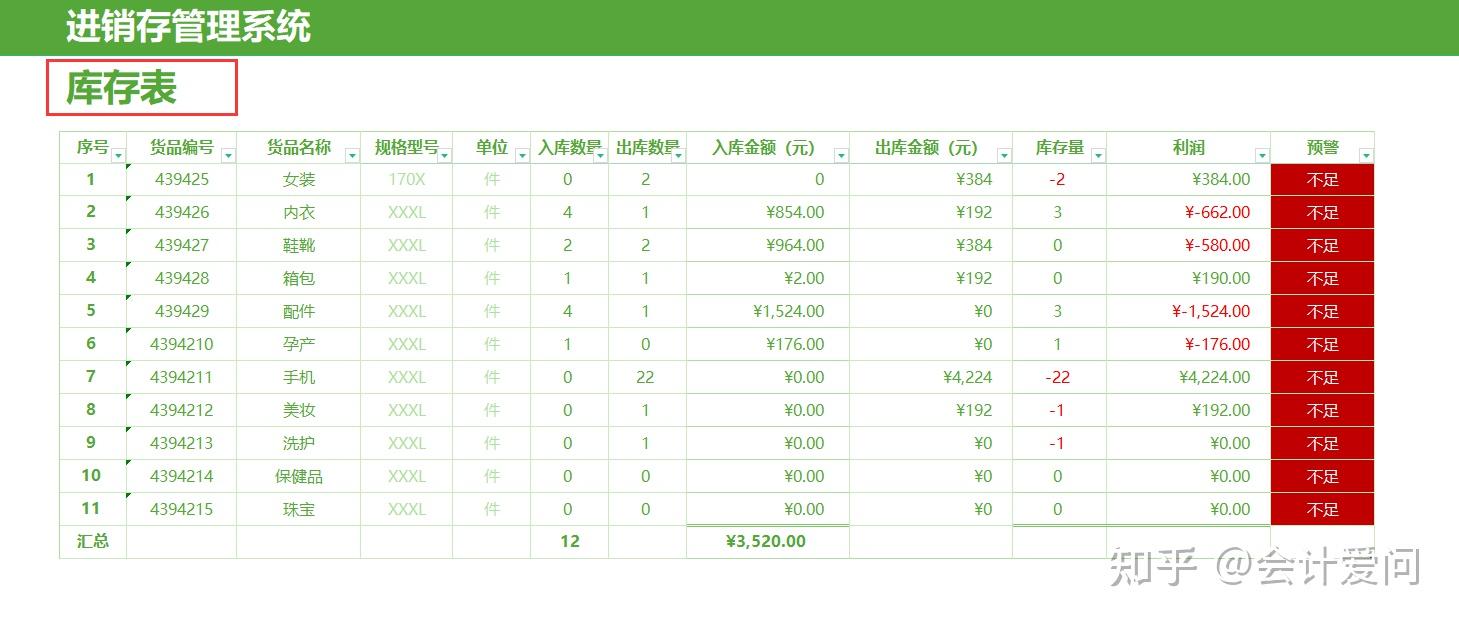This screenshot has height=625, width=1459.
Task: Click the 不足 warning in 珠宝 row
Action: pyautogui.click(x=1322, y=509)
